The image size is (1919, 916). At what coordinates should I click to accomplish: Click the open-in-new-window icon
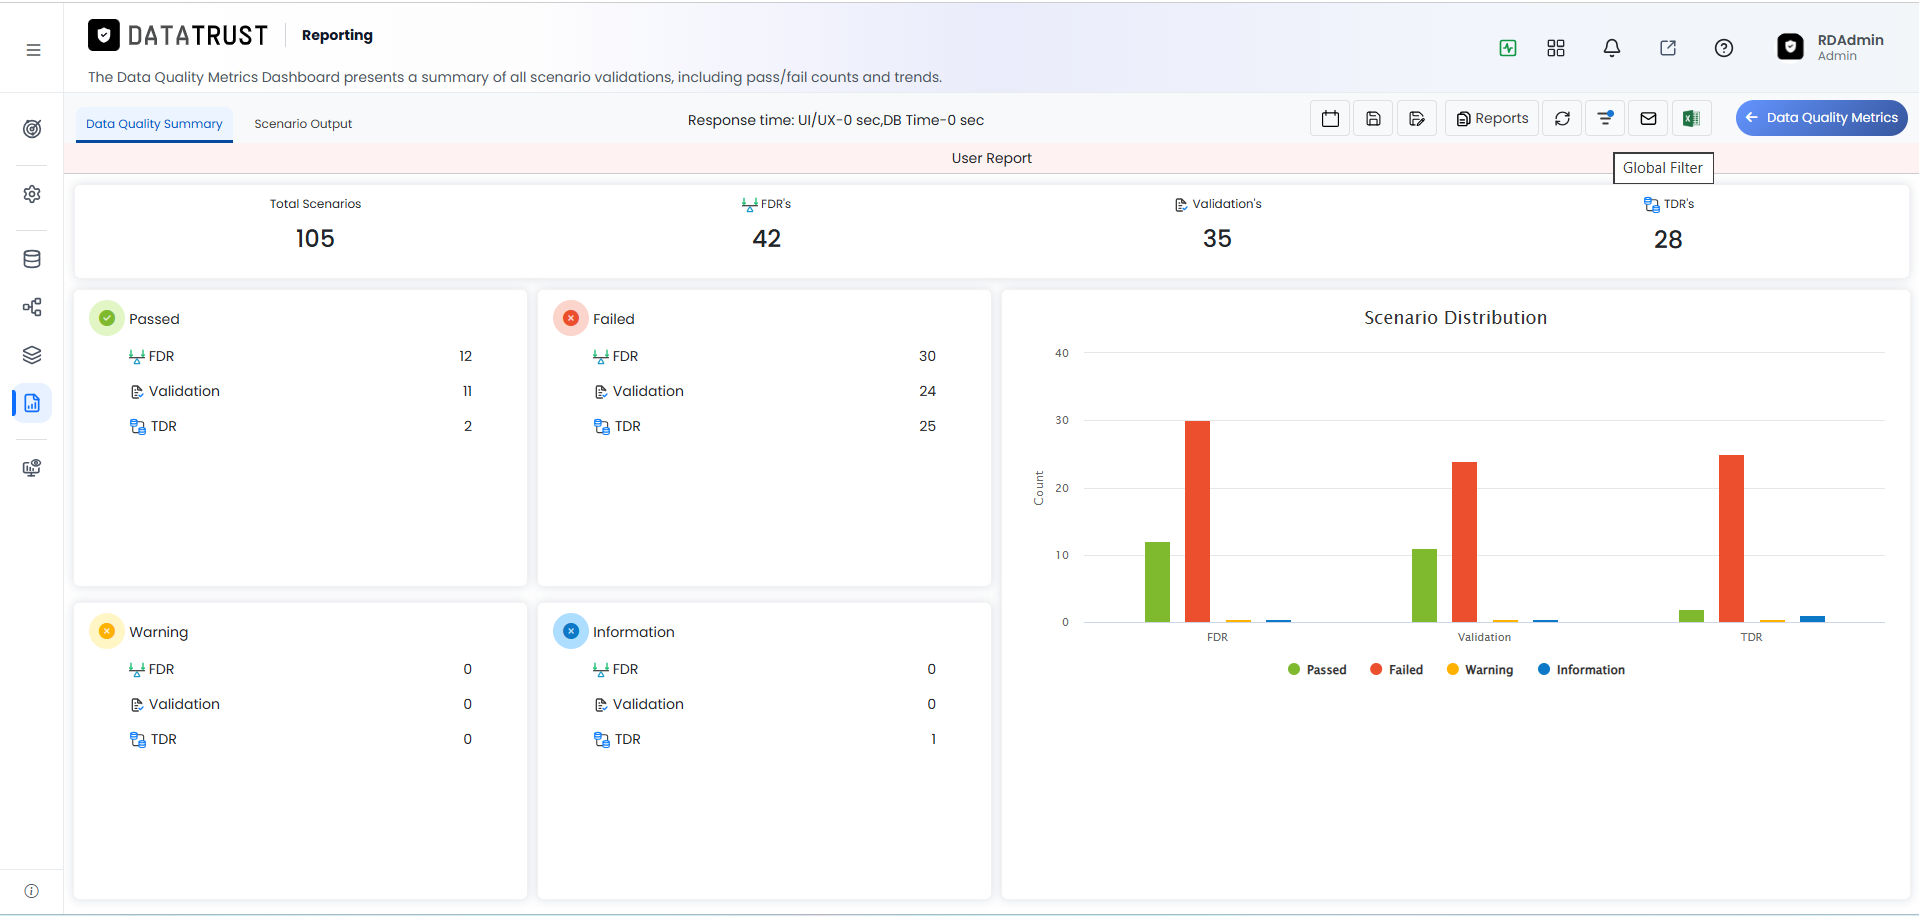tap(1668, 48)
